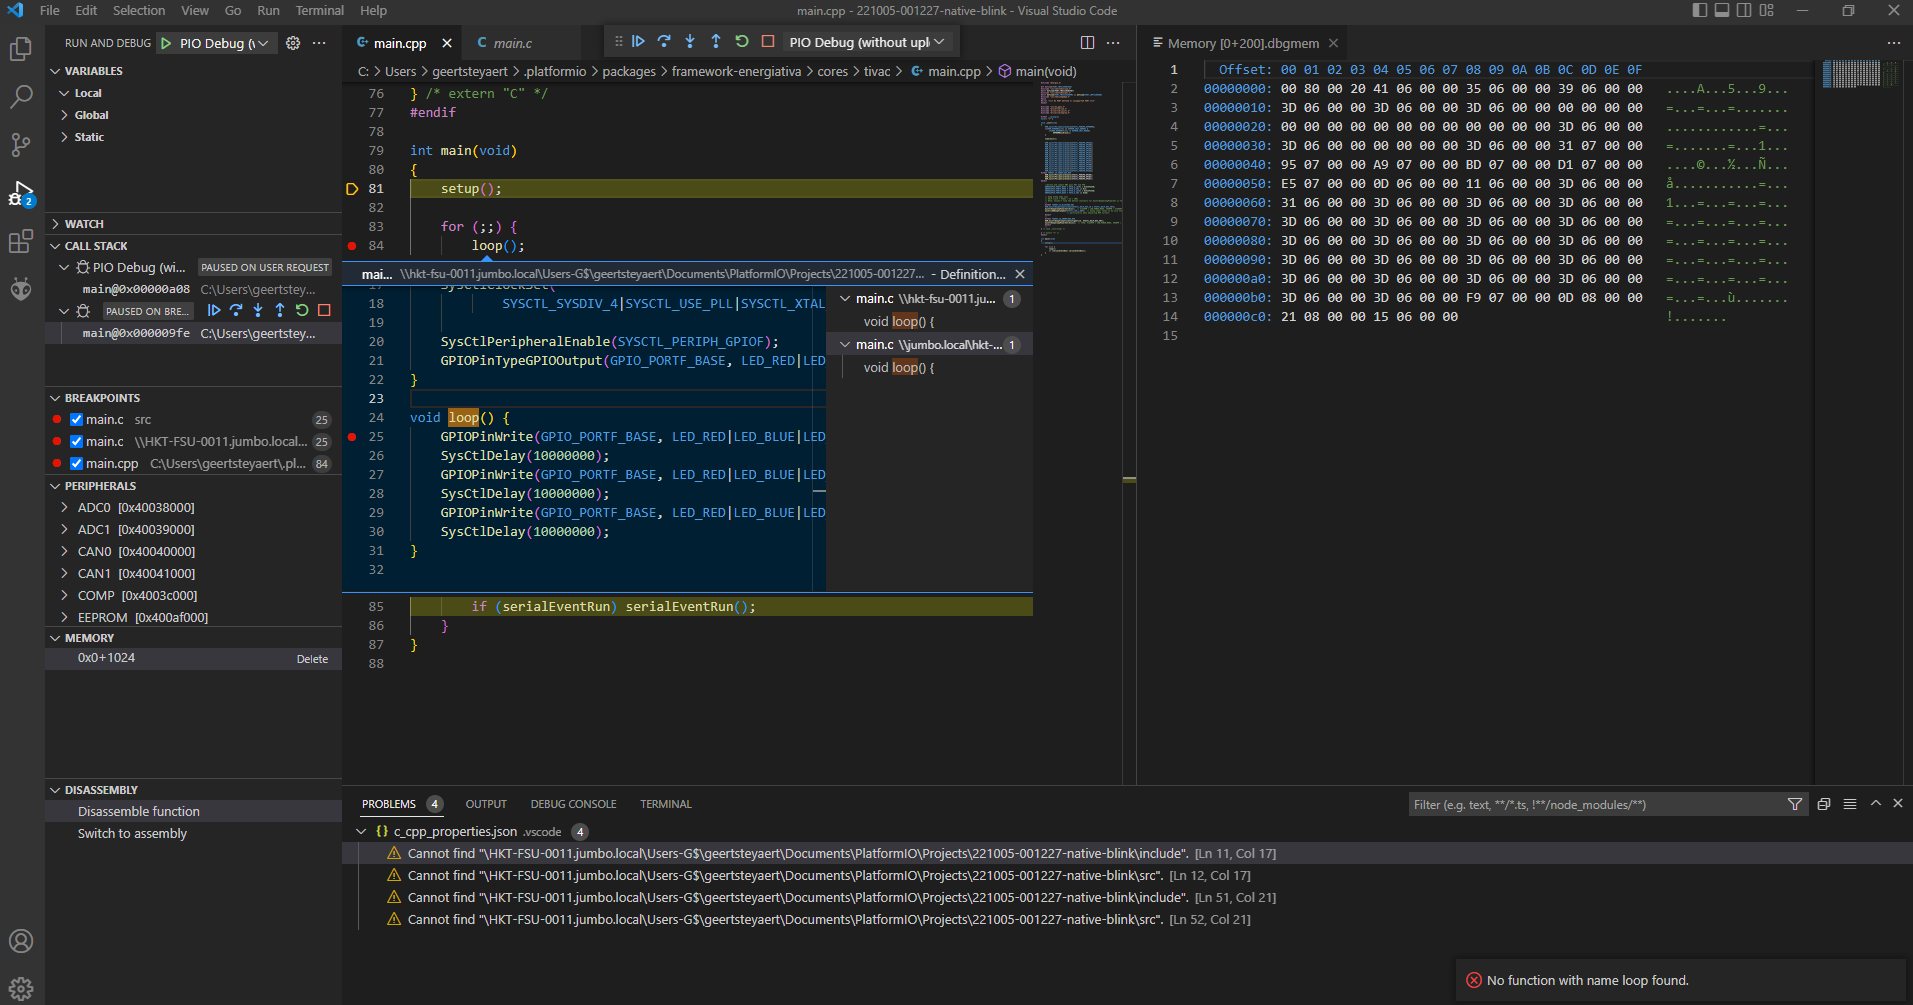Collapse c_cpp_properties.json problems group
Image resolution: width=1913 pixels, height=1005 pixels.
point(362,832)
